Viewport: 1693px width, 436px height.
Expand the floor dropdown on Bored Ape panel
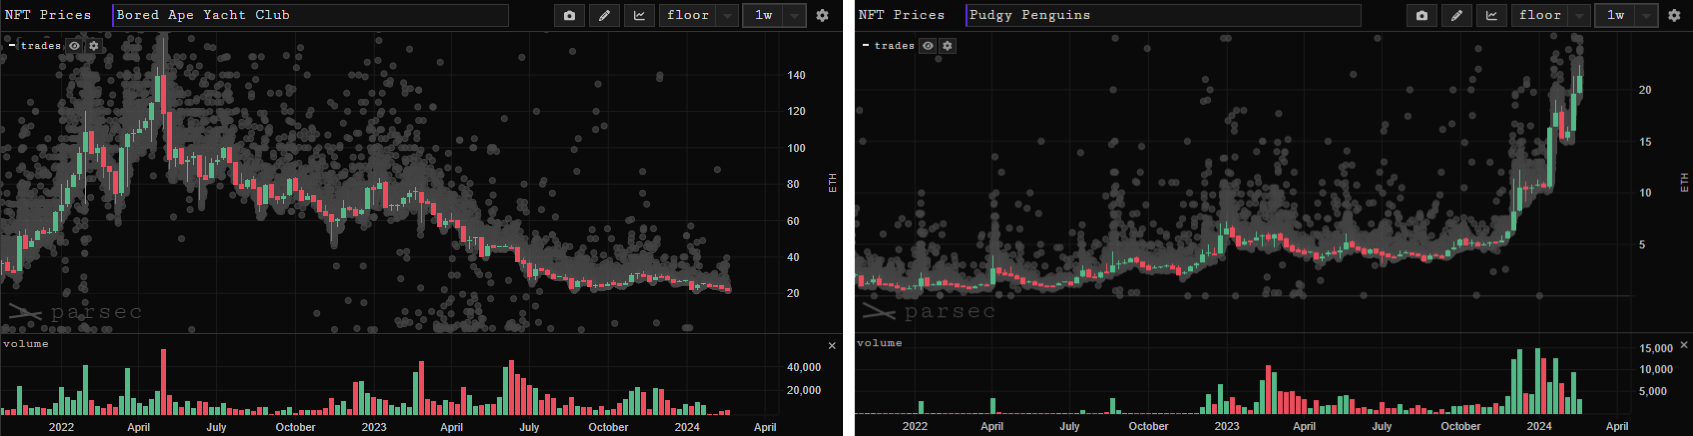727,15
